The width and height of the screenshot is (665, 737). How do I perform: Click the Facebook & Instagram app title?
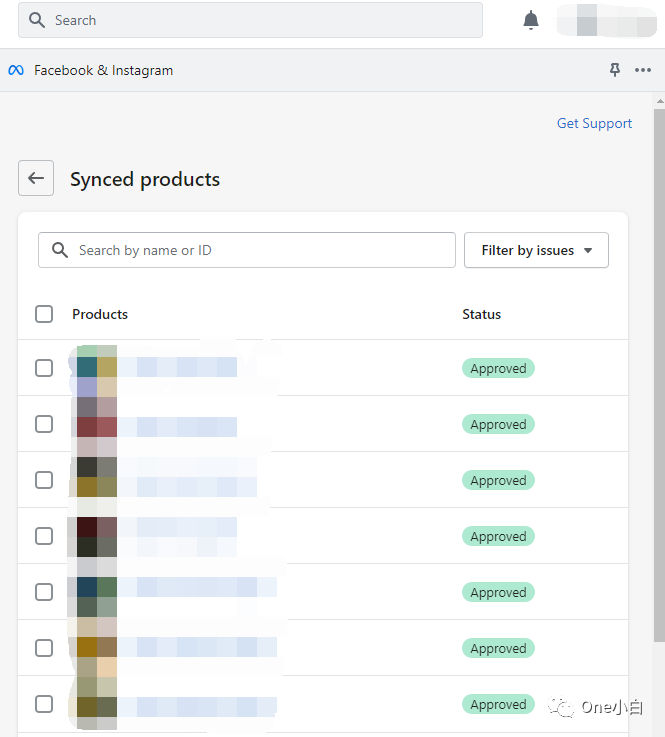(x=103, y=70)
